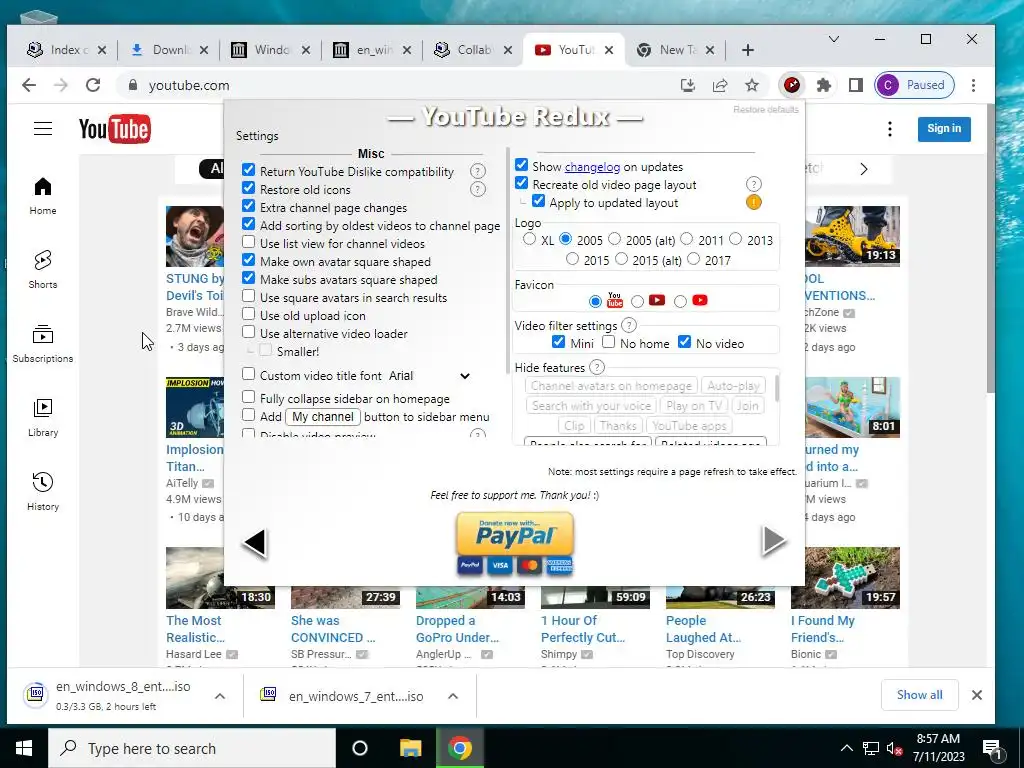Switch to the Collab tab
This screenshot has height=768, width=1024.
(x=473, y=50)
